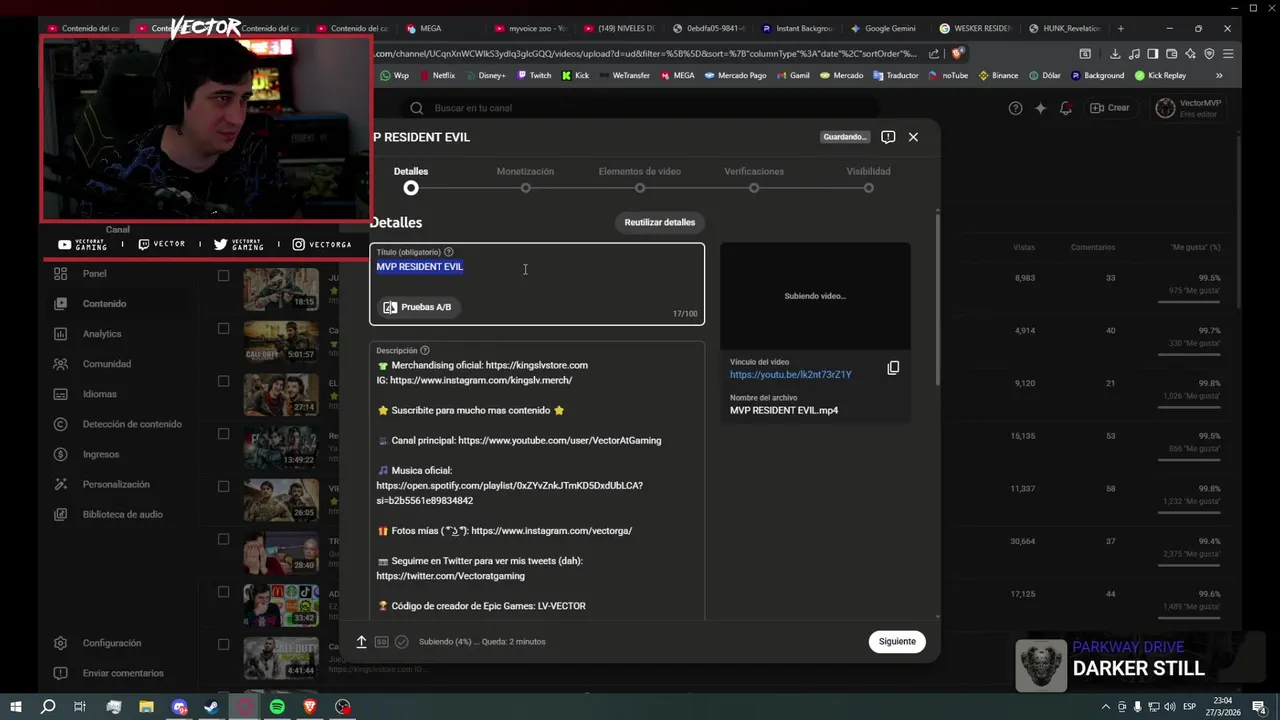
Task: Click the sparkle Ask Studio icon
Action: (x=1040, y=108)
